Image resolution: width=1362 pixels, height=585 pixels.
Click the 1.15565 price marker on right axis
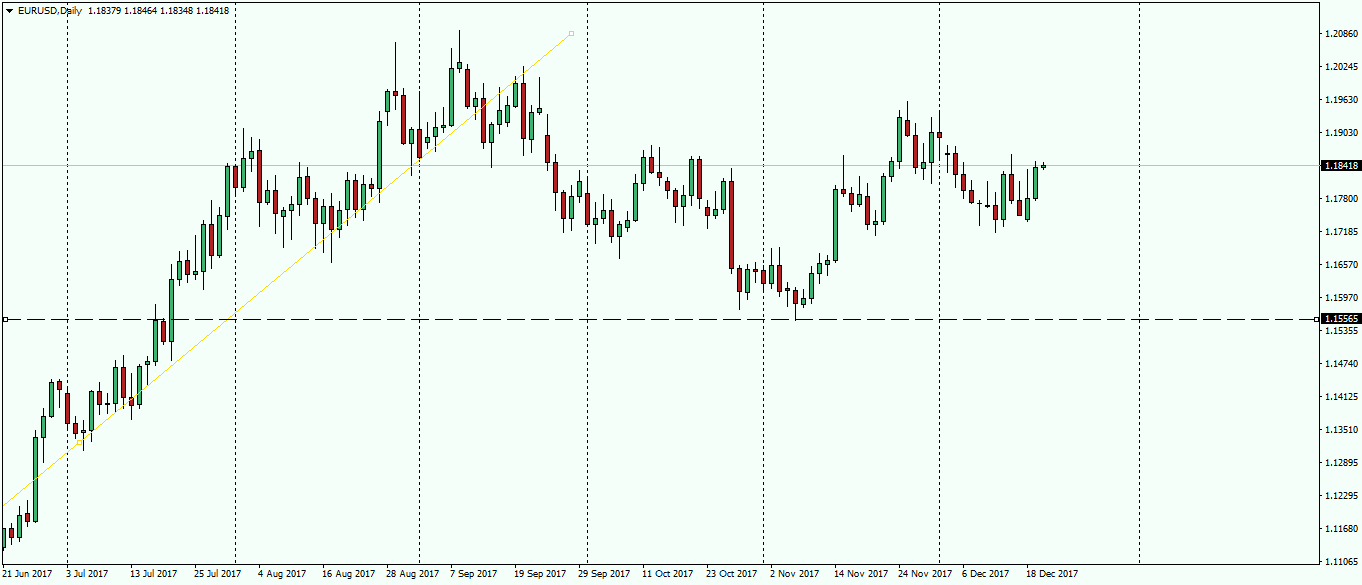[x=1339, y=318]
